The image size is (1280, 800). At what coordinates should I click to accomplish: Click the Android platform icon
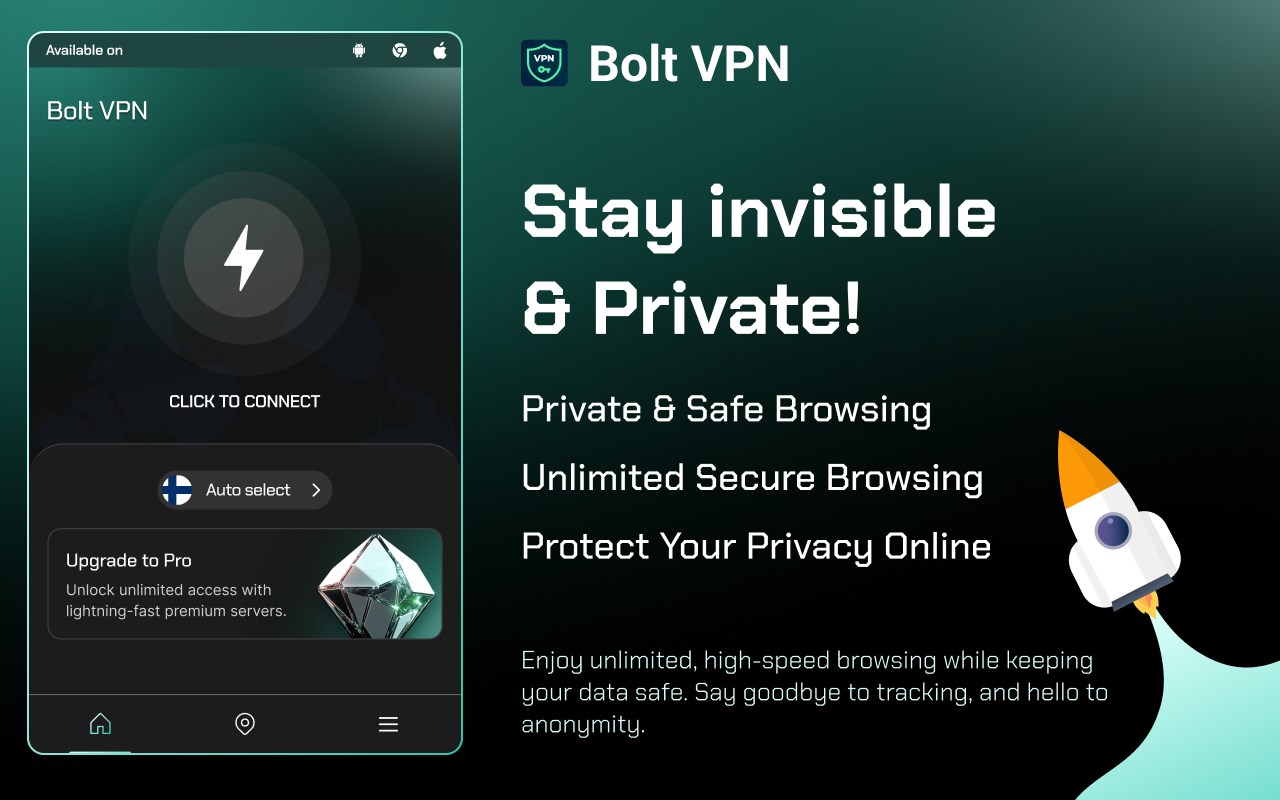tap(359, 51)
